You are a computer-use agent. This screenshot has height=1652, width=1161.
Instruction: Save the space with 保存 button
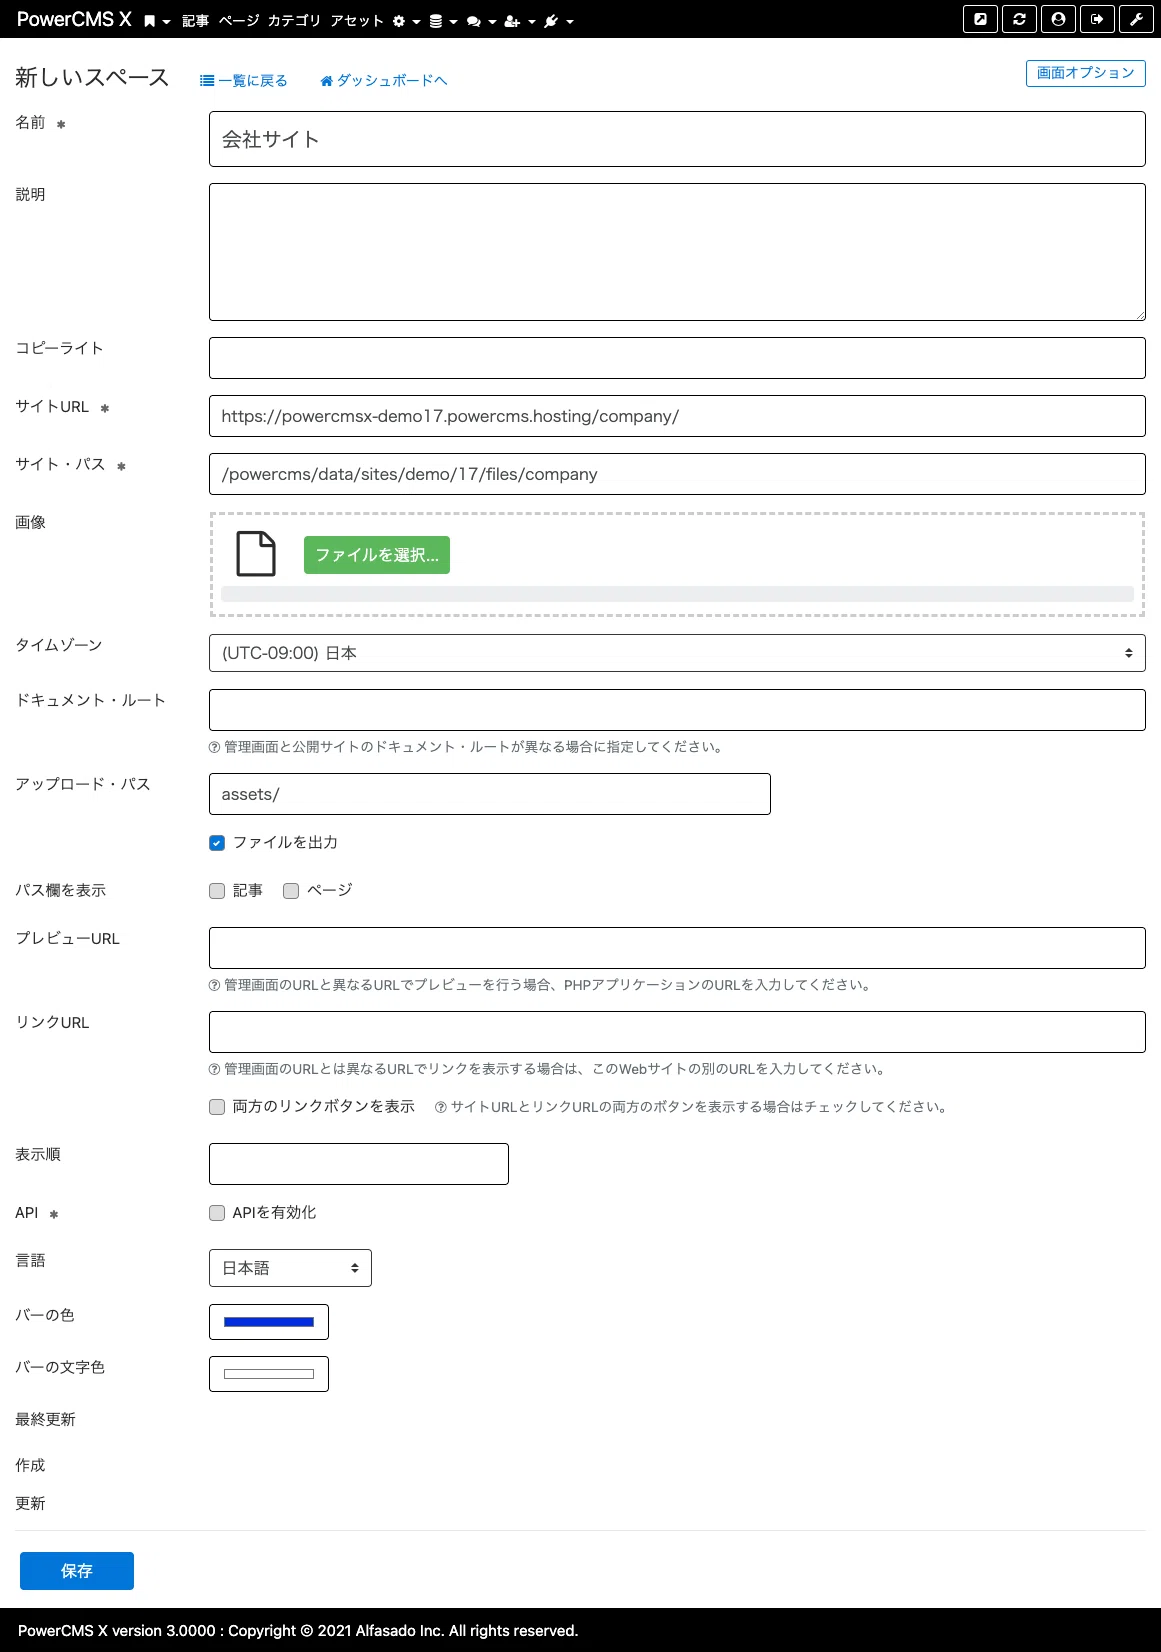coord(77,1571)
